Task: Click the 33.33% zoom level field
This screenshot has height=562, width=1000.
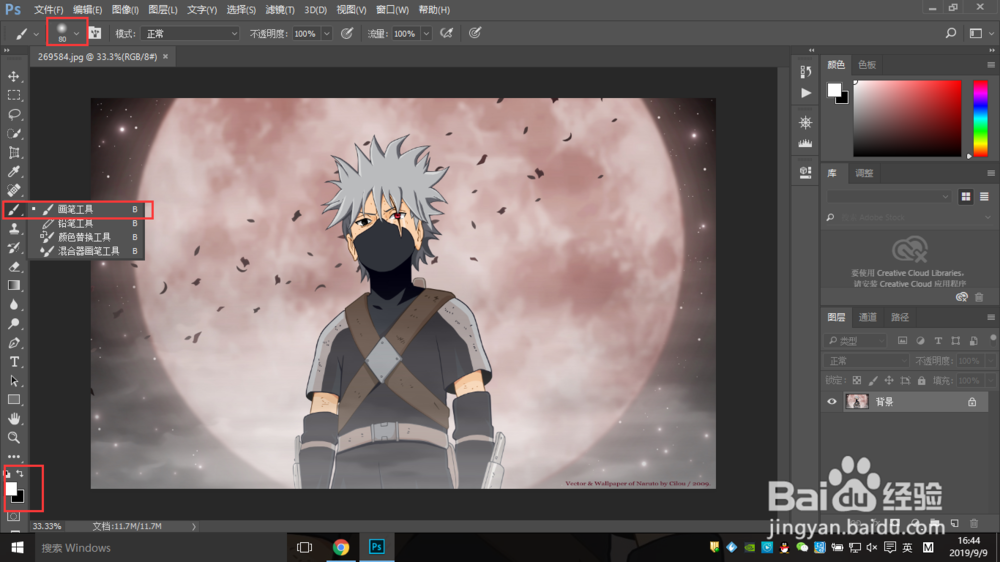Action: click(47, 527)
